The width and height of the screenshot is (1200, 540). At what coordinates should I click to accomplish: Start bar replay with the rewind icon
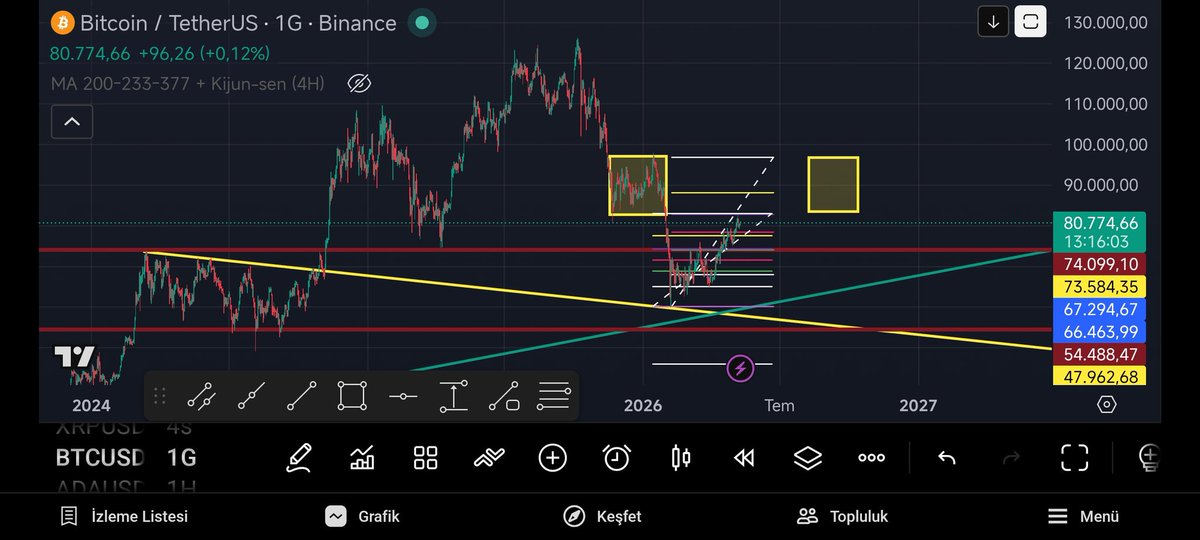tap(744, 458)
